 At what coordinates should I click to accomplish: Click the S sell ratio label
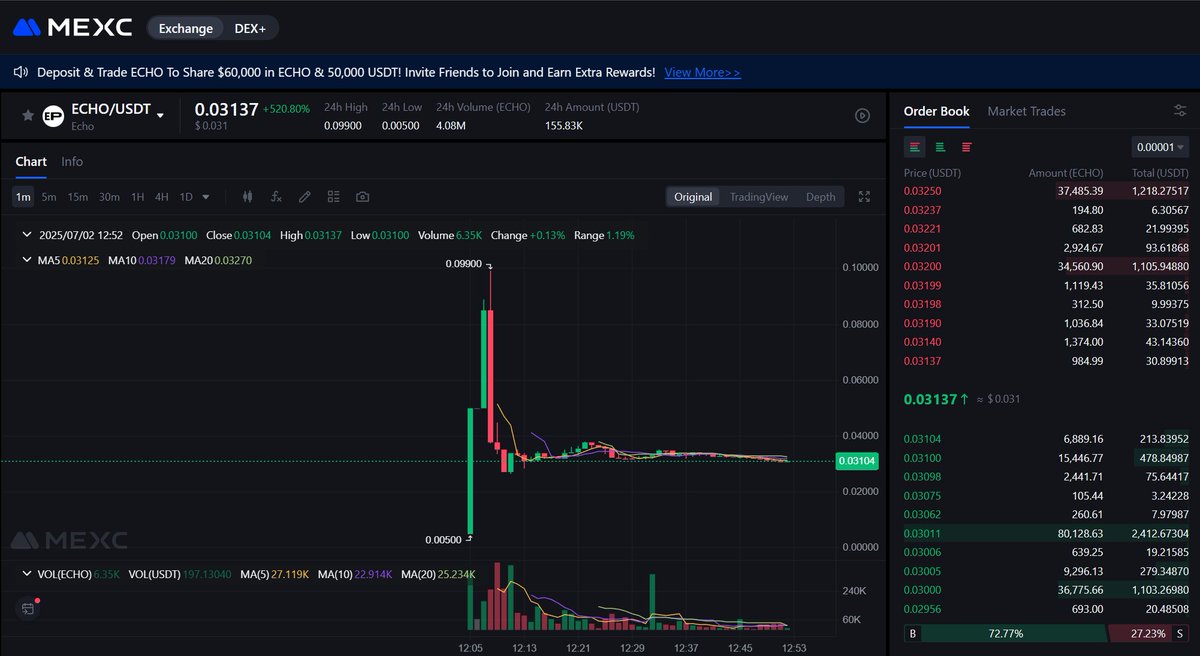[x=1180, y=633]
